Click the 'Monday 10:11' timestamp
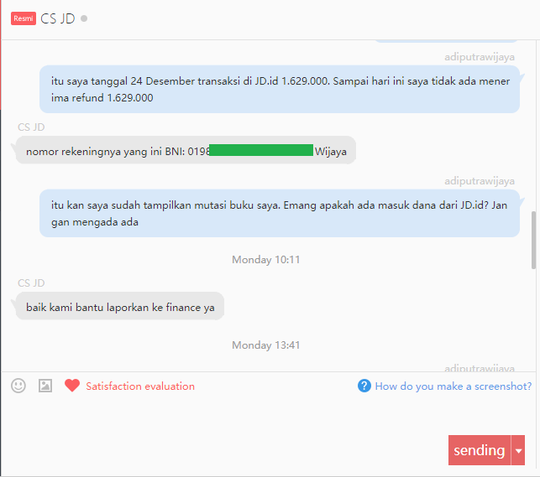This screenshot has height=477, width=540. coord(266,259)
